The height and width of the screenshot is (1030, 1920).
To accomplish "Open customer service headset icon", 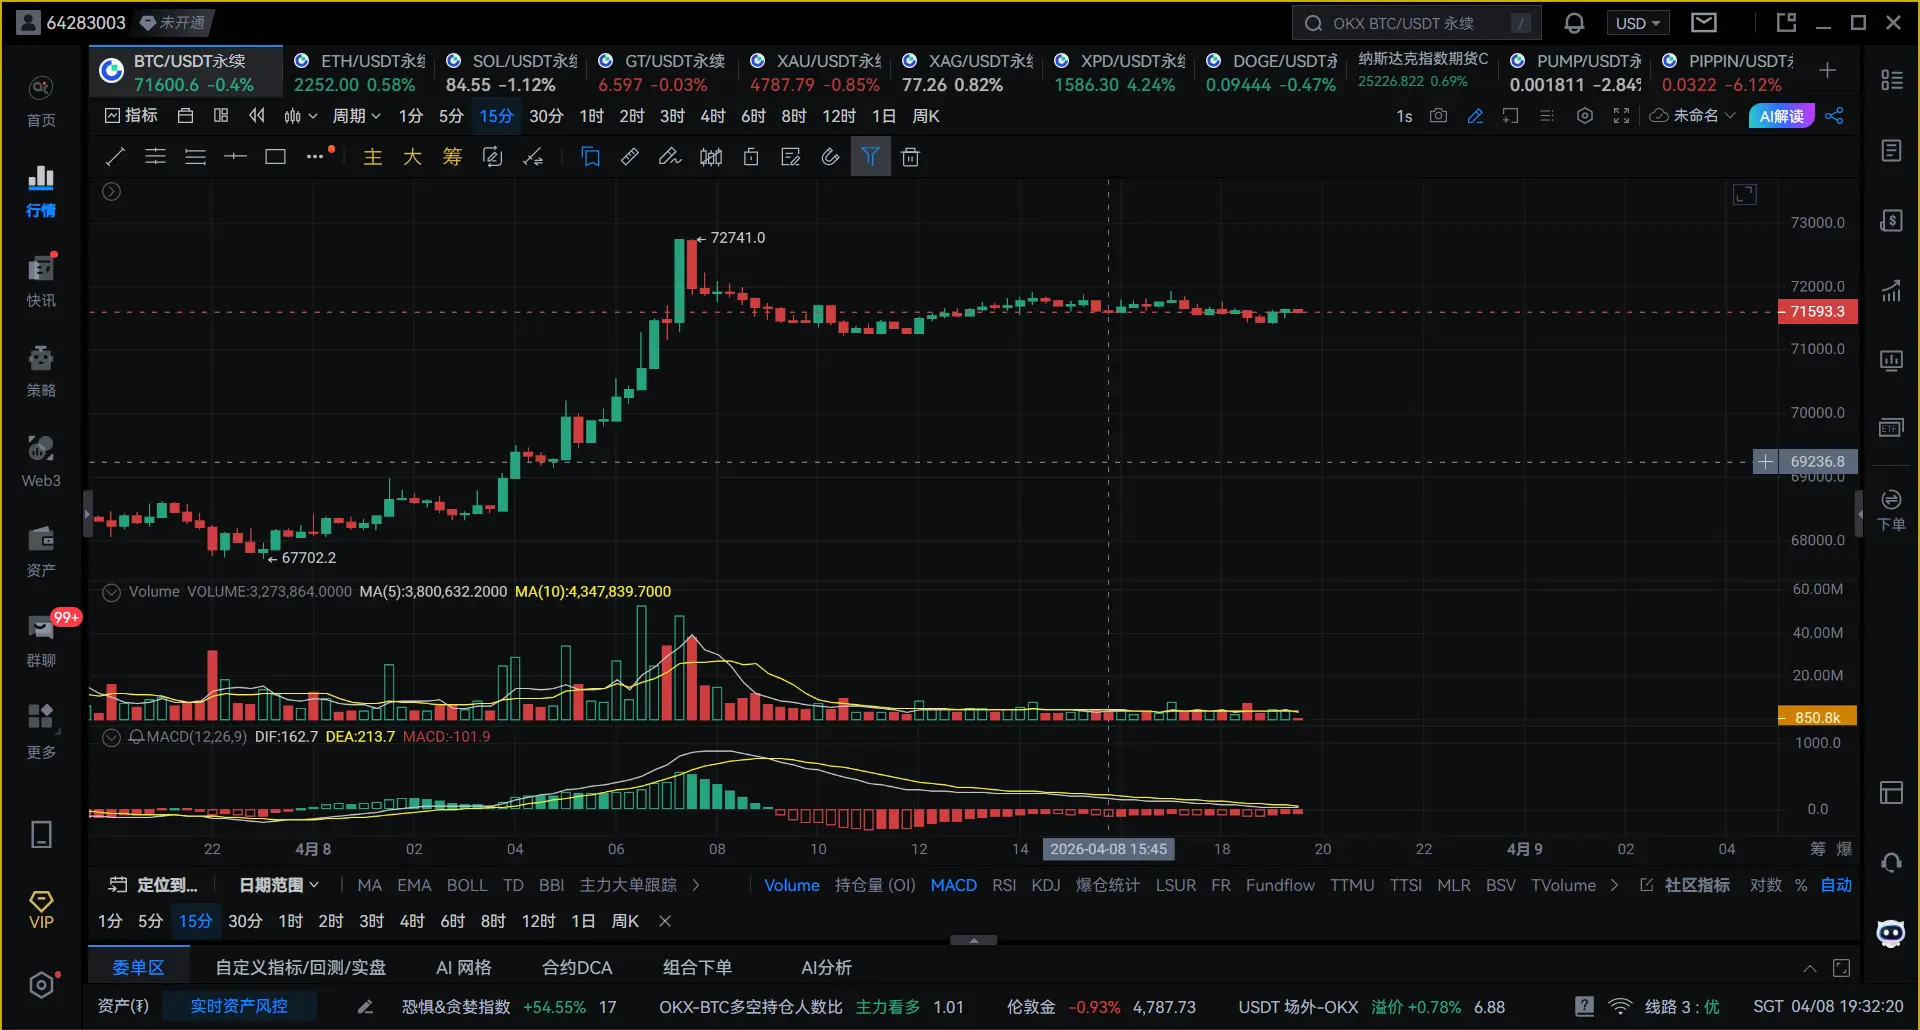I will point(1891,862).
